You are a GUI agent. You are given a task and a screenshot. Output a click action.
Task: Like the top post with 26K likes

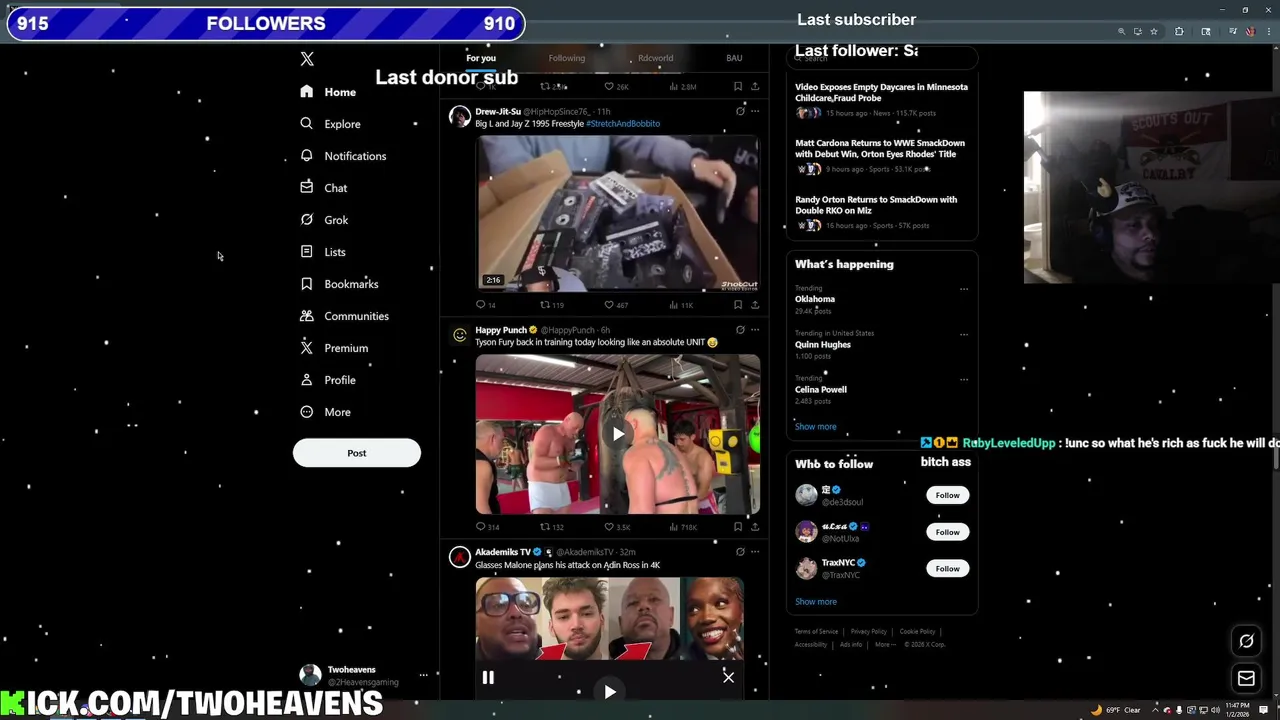(x=616, y=87)
